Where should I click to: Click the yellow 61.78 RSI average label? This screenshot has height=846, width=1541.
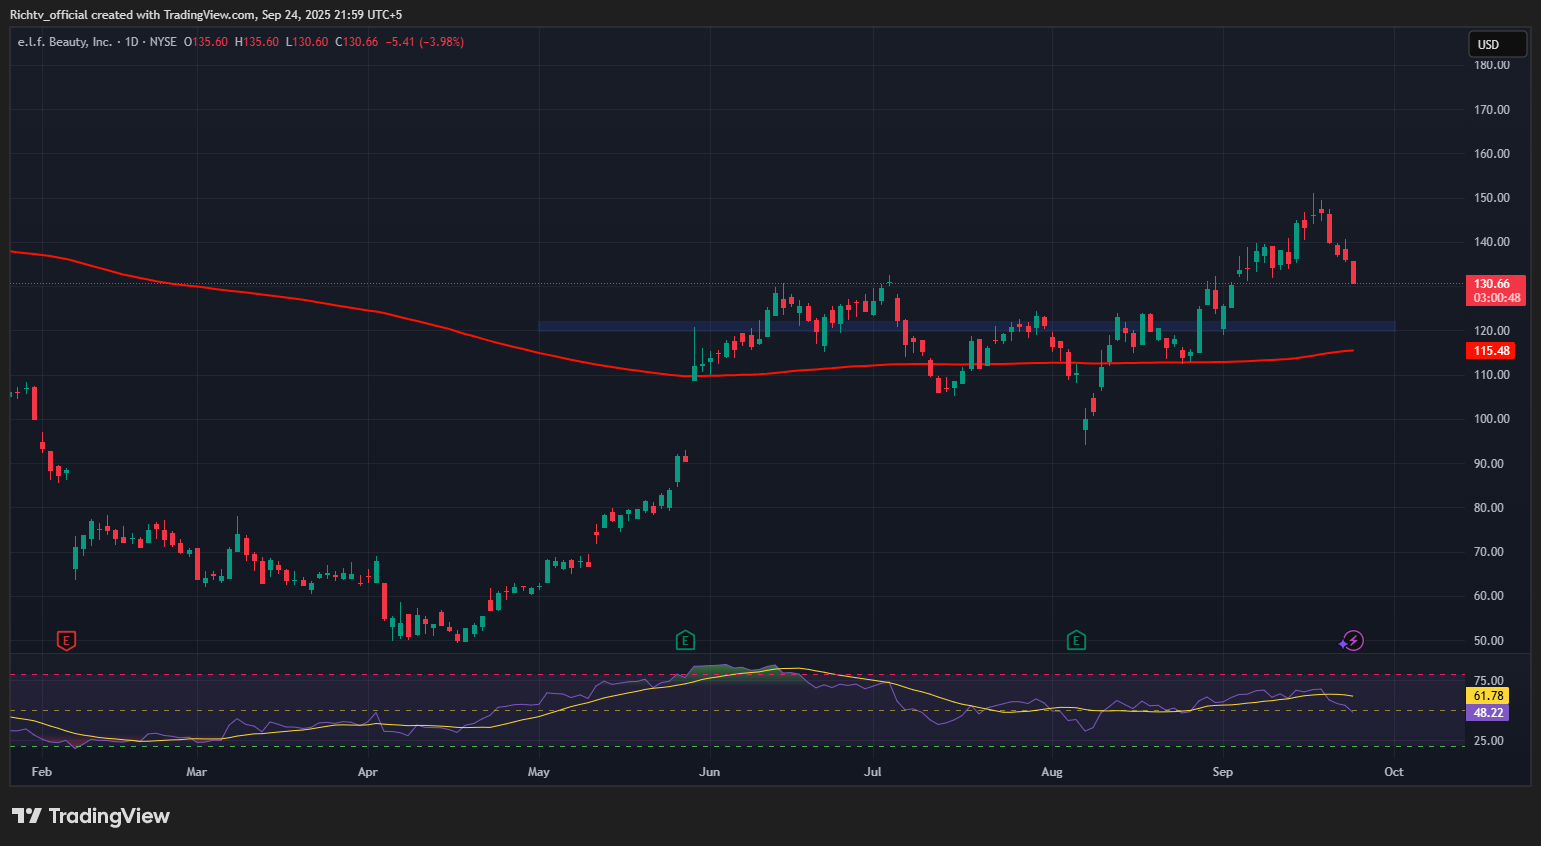click(x=1487, y=696)
